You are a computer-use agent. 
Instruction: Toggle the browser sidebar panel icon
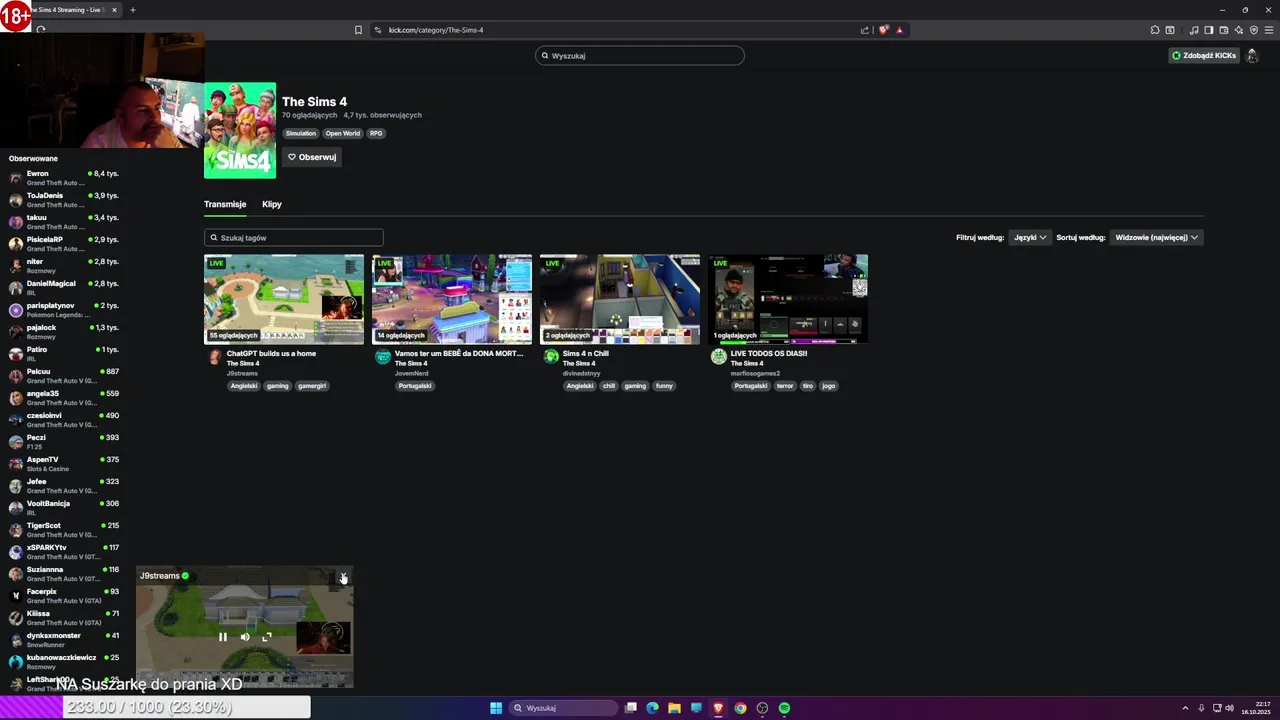click(x=1208, y=30)
